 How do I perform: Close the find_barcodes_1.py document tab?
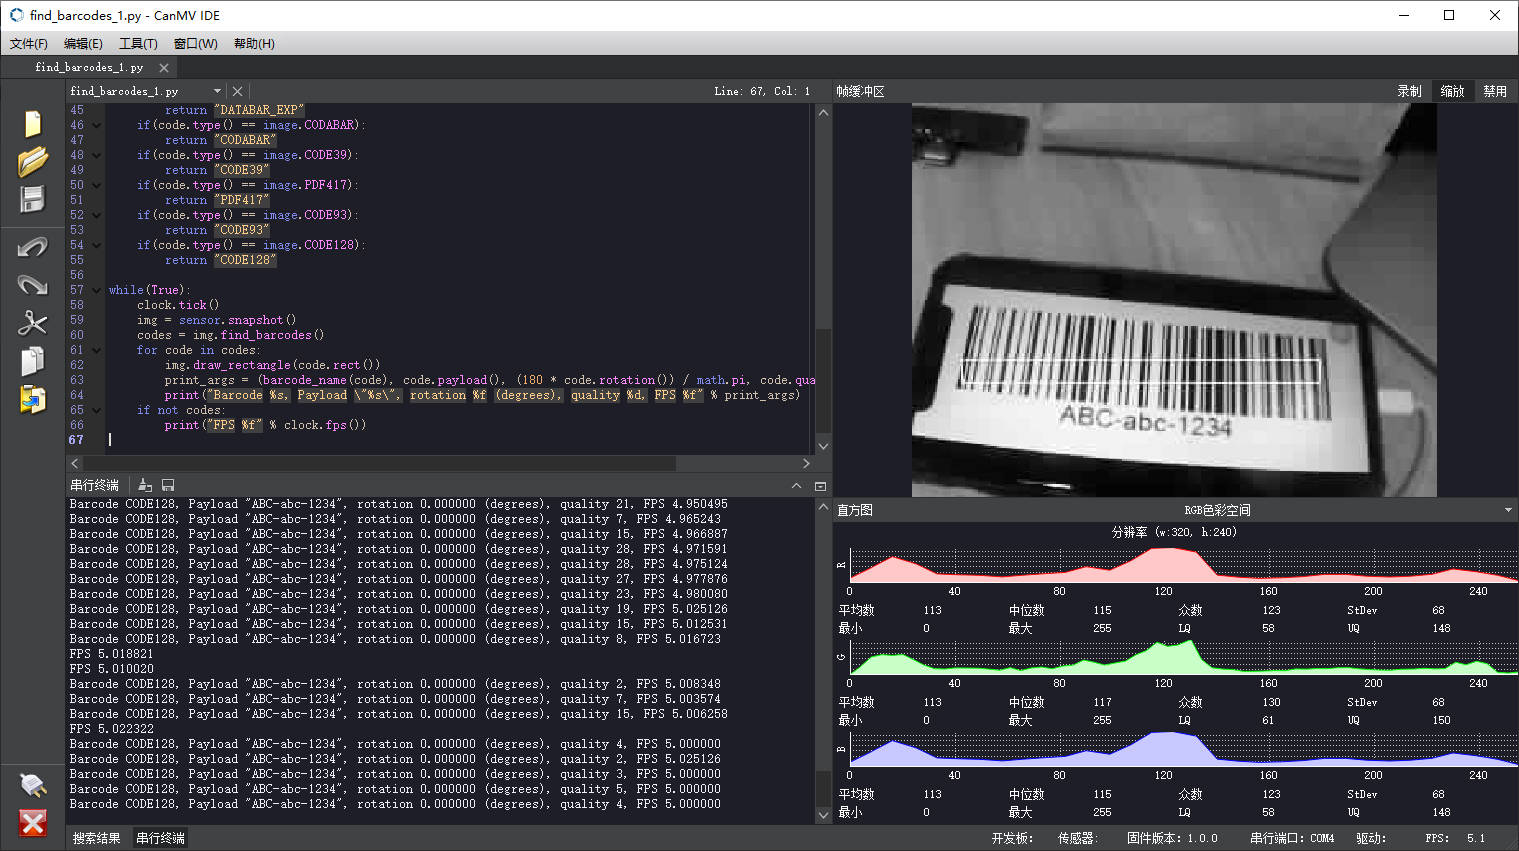pyautogui.click(x=164, y=68)
